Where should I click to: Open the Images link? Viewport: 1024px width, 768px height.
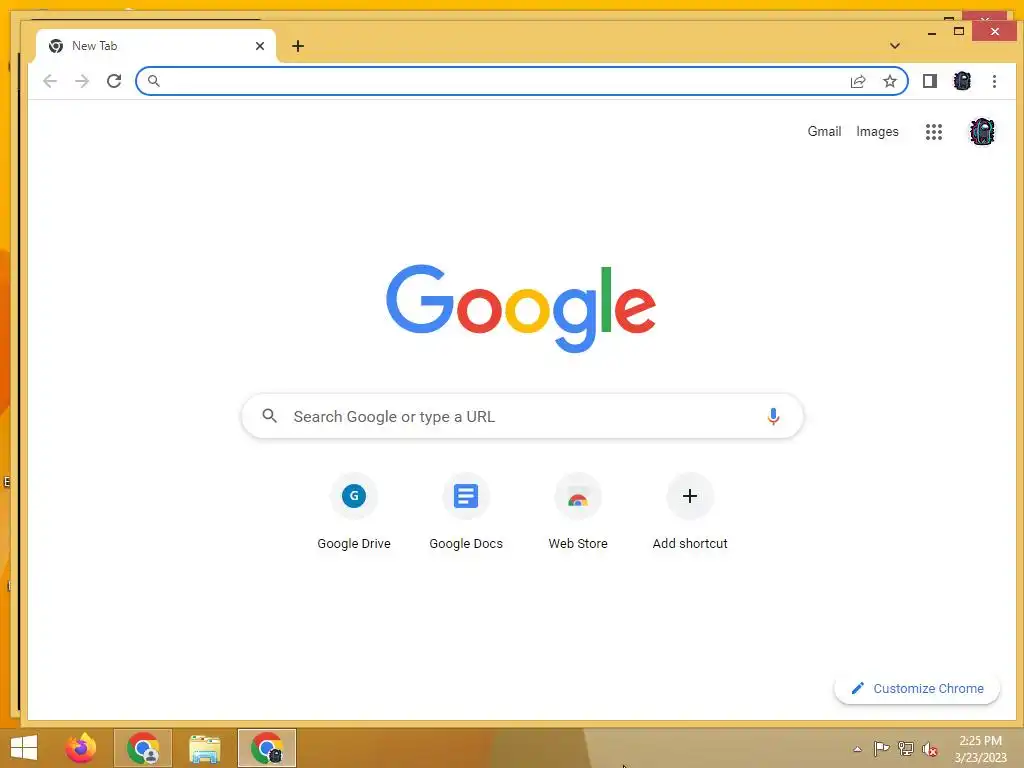point(877,131)
